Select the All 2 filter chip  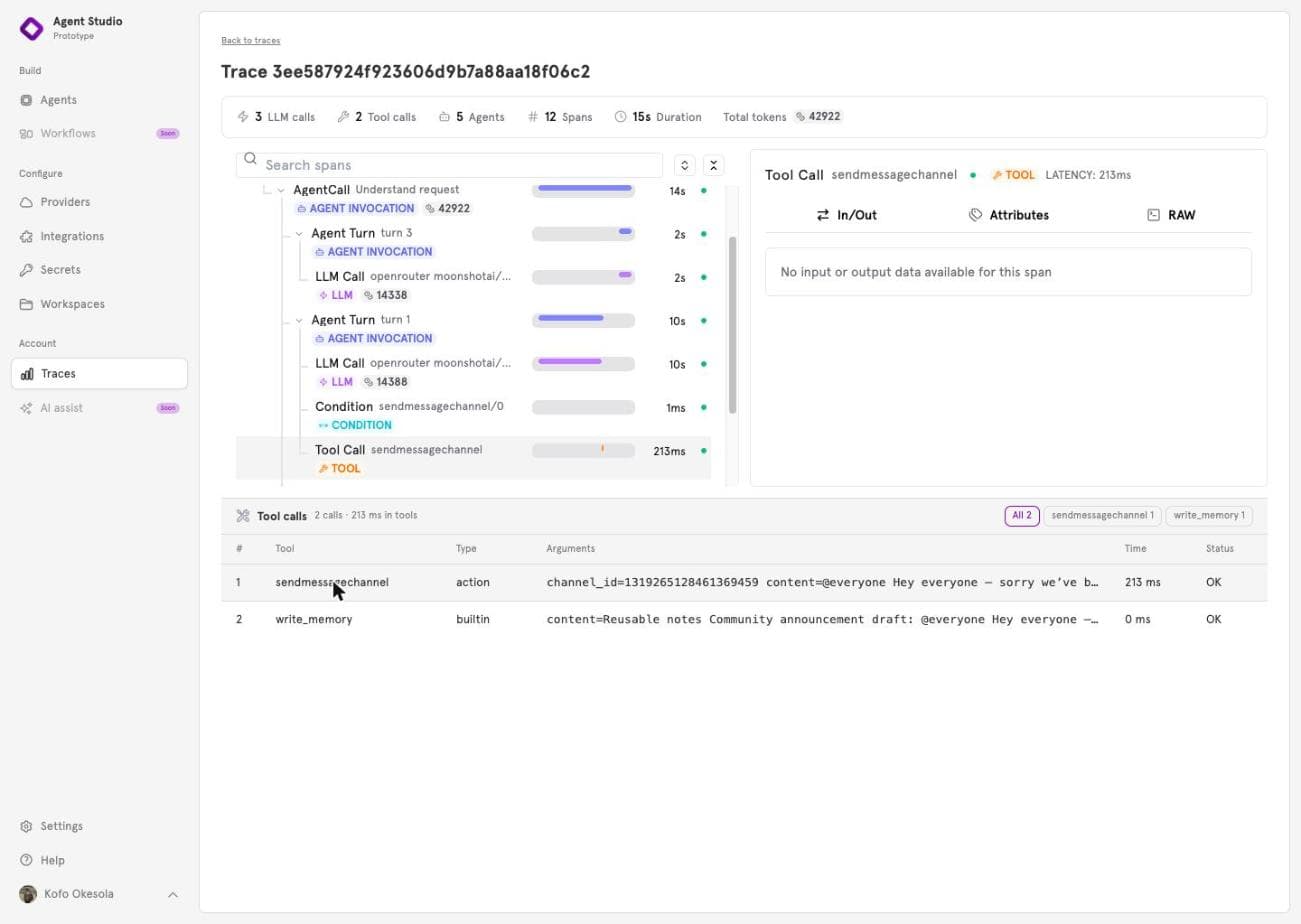click(x=1021, y=516)
